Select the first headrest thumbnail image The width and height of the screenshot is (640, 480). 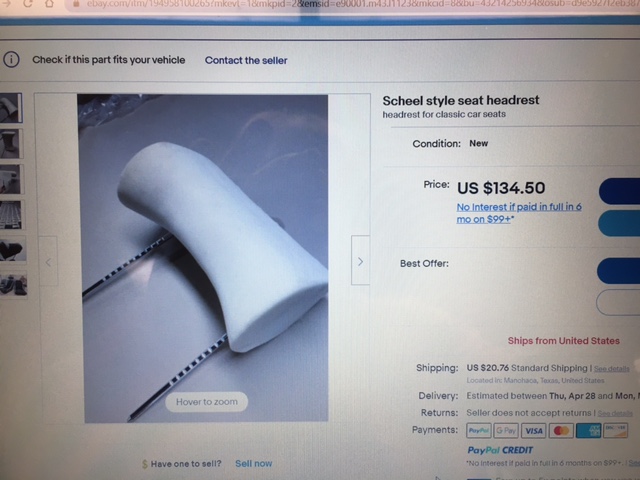click(10, 108)
